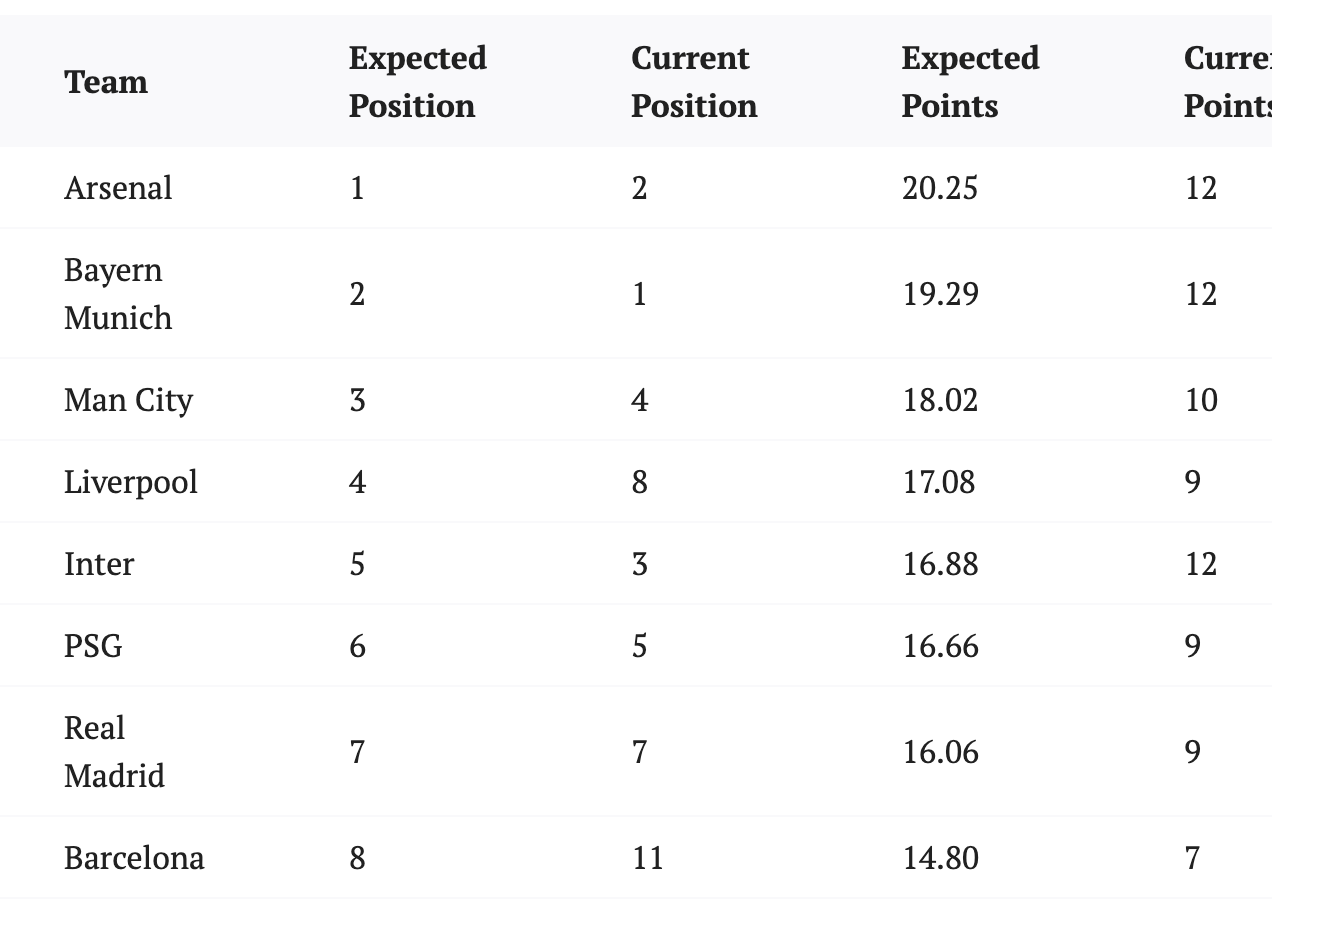This screenshot has height=928, width=1328.
Task: Select the PSG team name cell
Action: click(x=93, y=646)
